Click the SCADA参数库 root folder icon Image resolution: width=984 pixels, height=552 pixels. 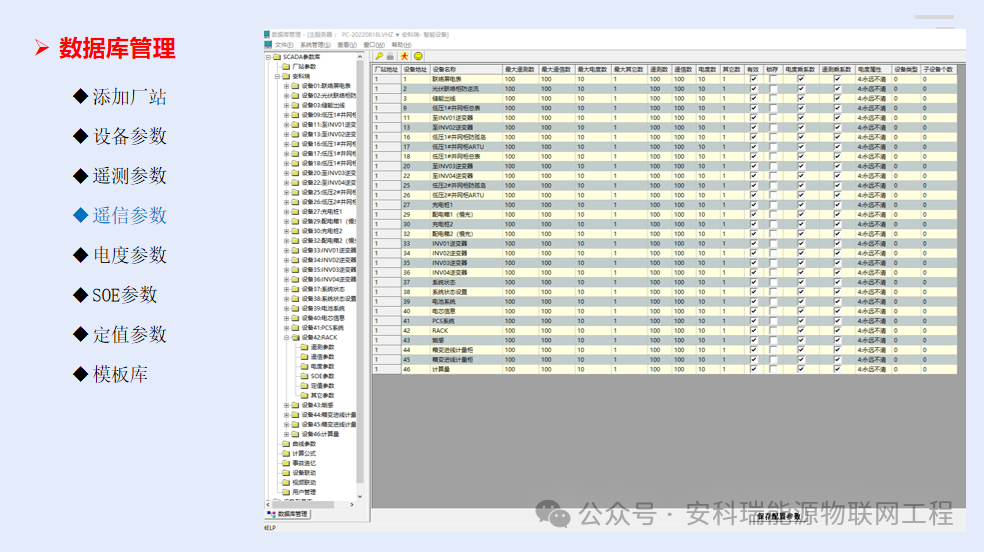(277, 57)
